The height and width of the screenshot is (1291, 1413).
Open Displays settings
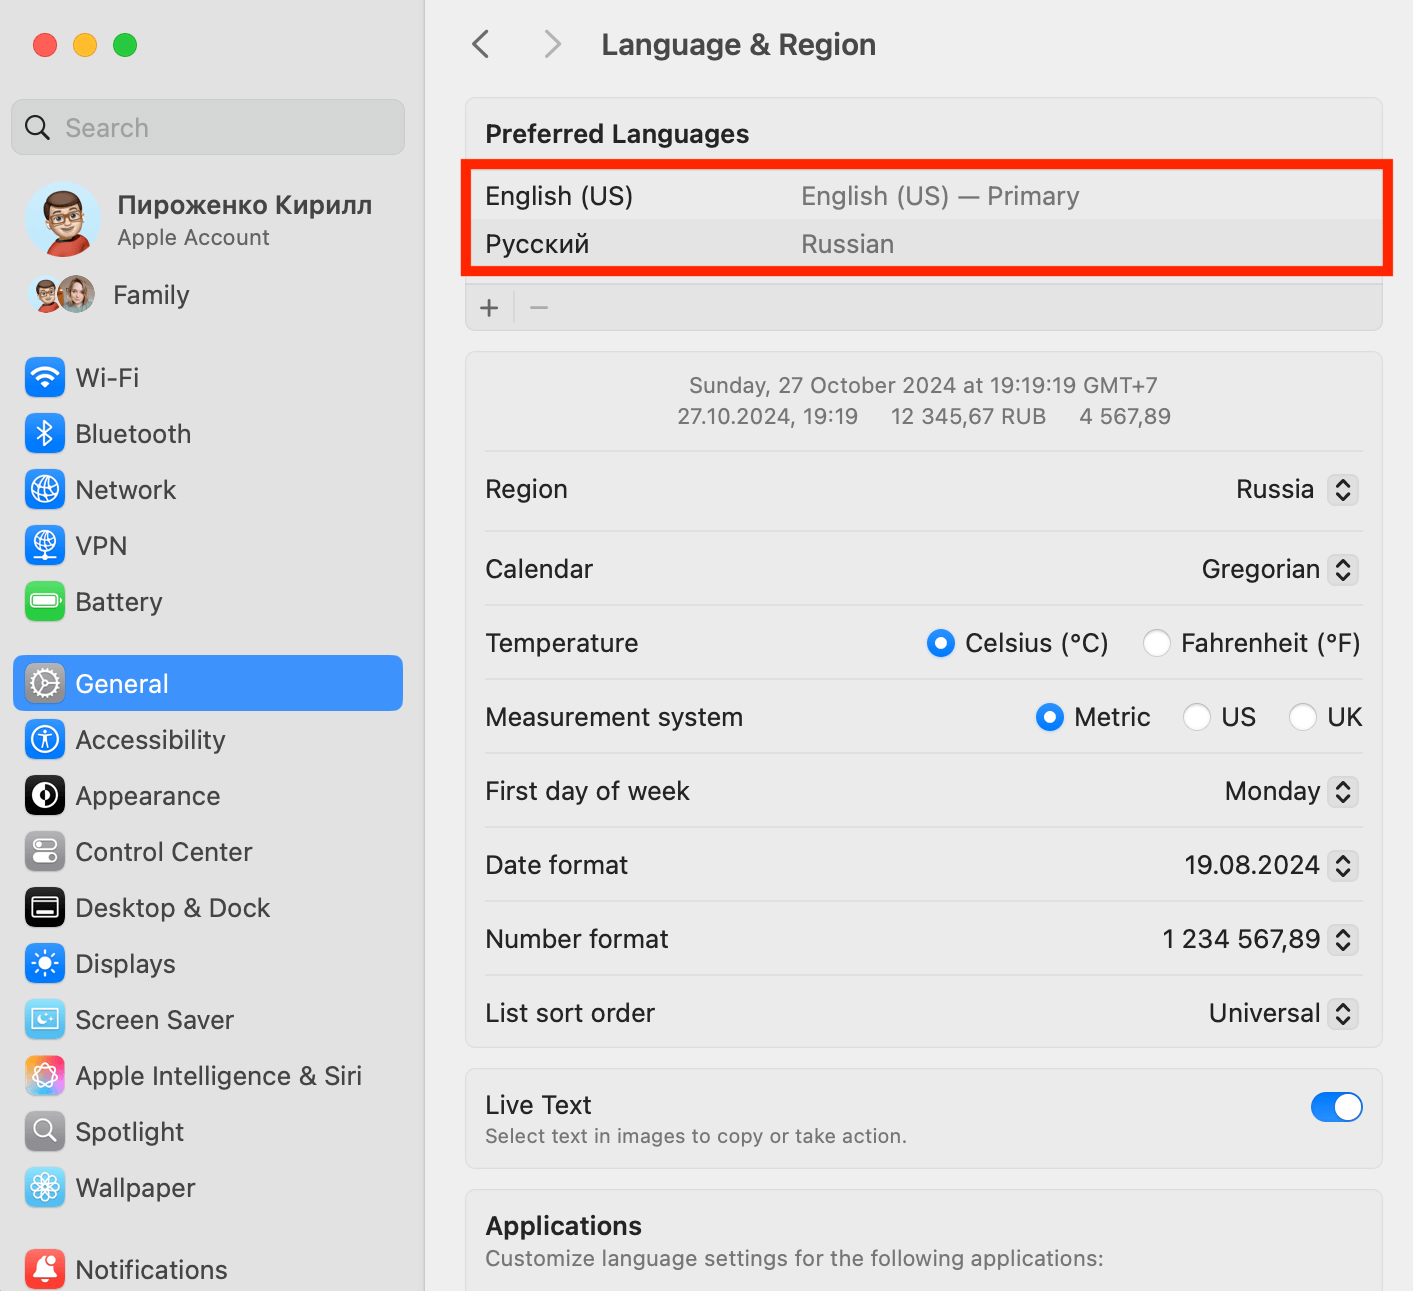click(126, 963)
